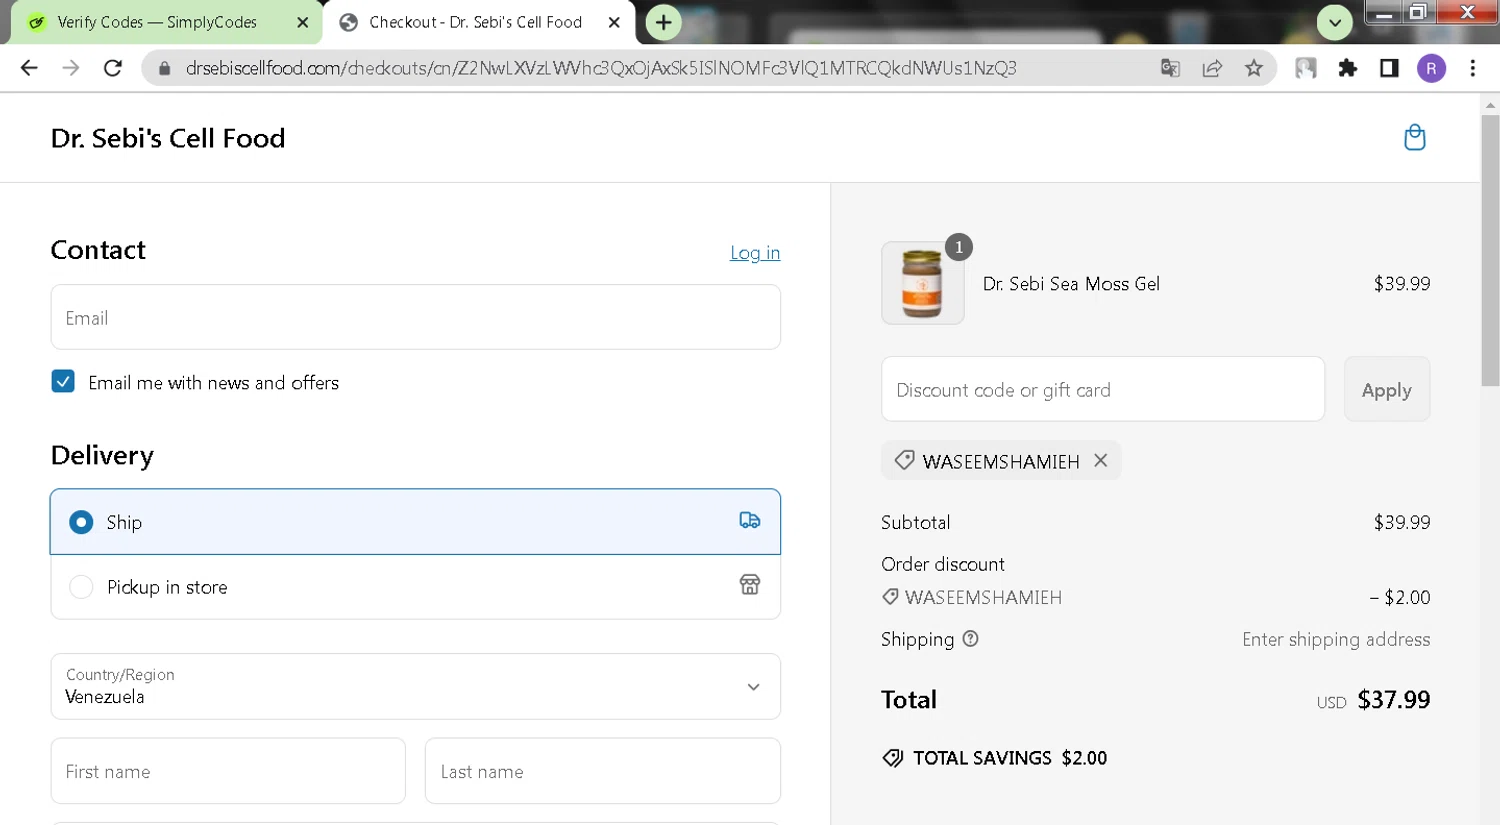Click the Apply discount button
1500x825 pixels.
1386,389
